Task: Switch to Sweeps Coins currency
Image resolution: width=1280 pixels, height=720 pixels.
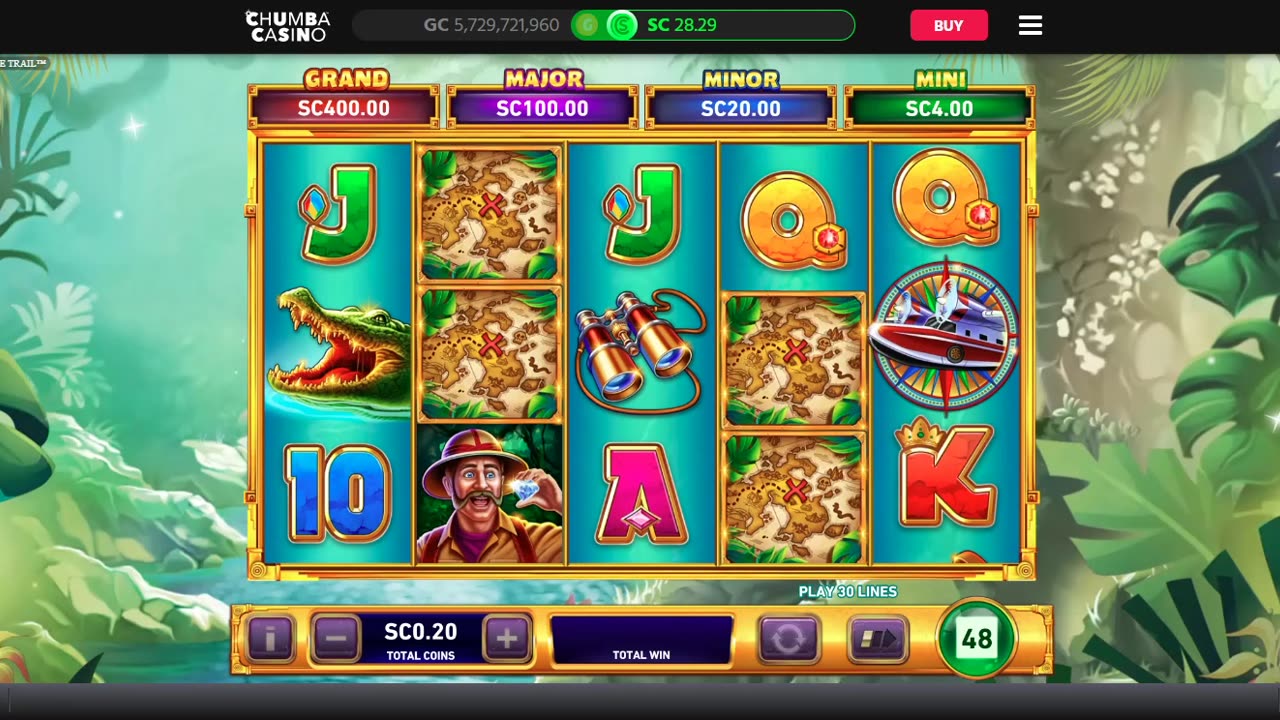Action: pyautogui.click(x=622, y=25)
